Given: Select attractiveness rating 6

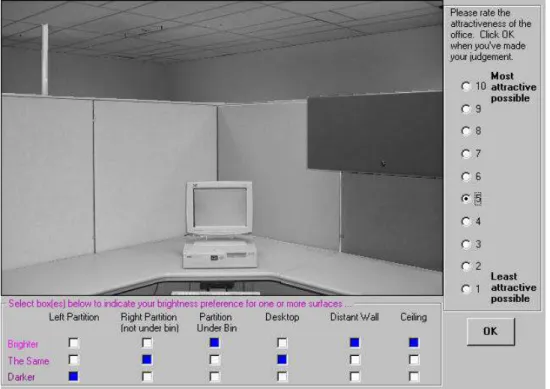Looking at the screenshot, I should click(x=466, y=176).
